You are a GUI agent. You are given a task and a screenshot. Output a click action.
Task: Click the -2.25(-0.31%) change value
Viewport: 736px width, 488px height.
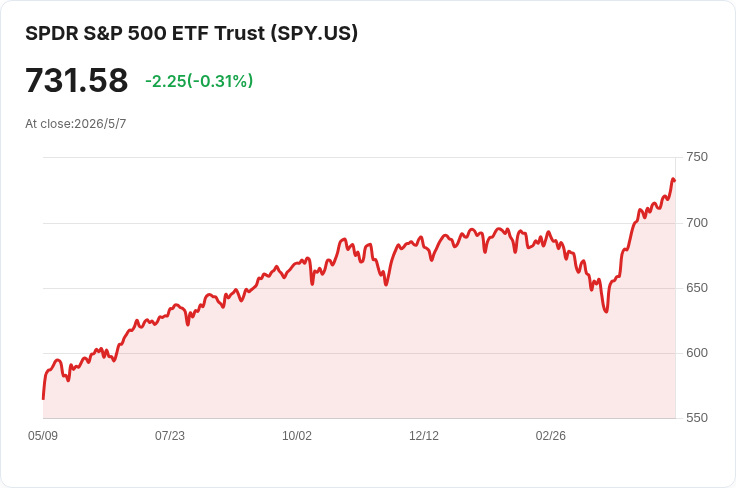[x=199, y=81]
